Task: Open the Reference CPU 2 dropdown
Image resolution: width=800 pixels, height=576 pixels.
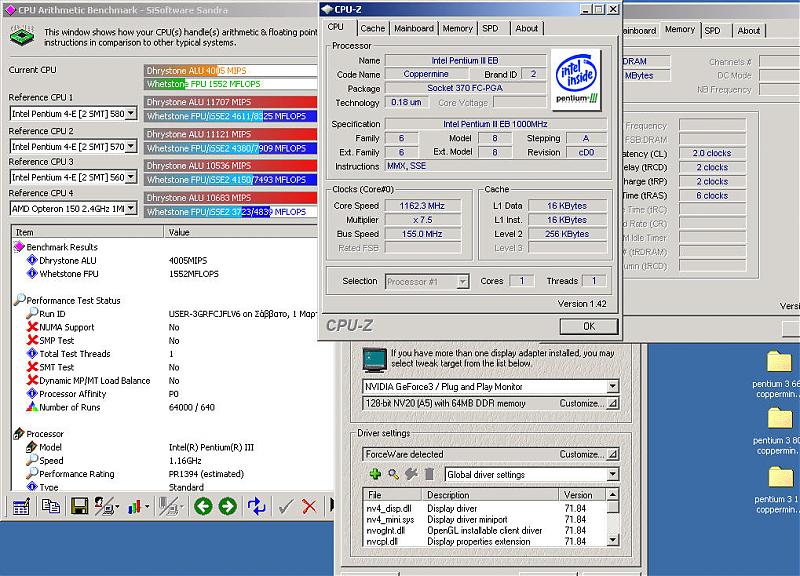Action: (x=131, y=146)
